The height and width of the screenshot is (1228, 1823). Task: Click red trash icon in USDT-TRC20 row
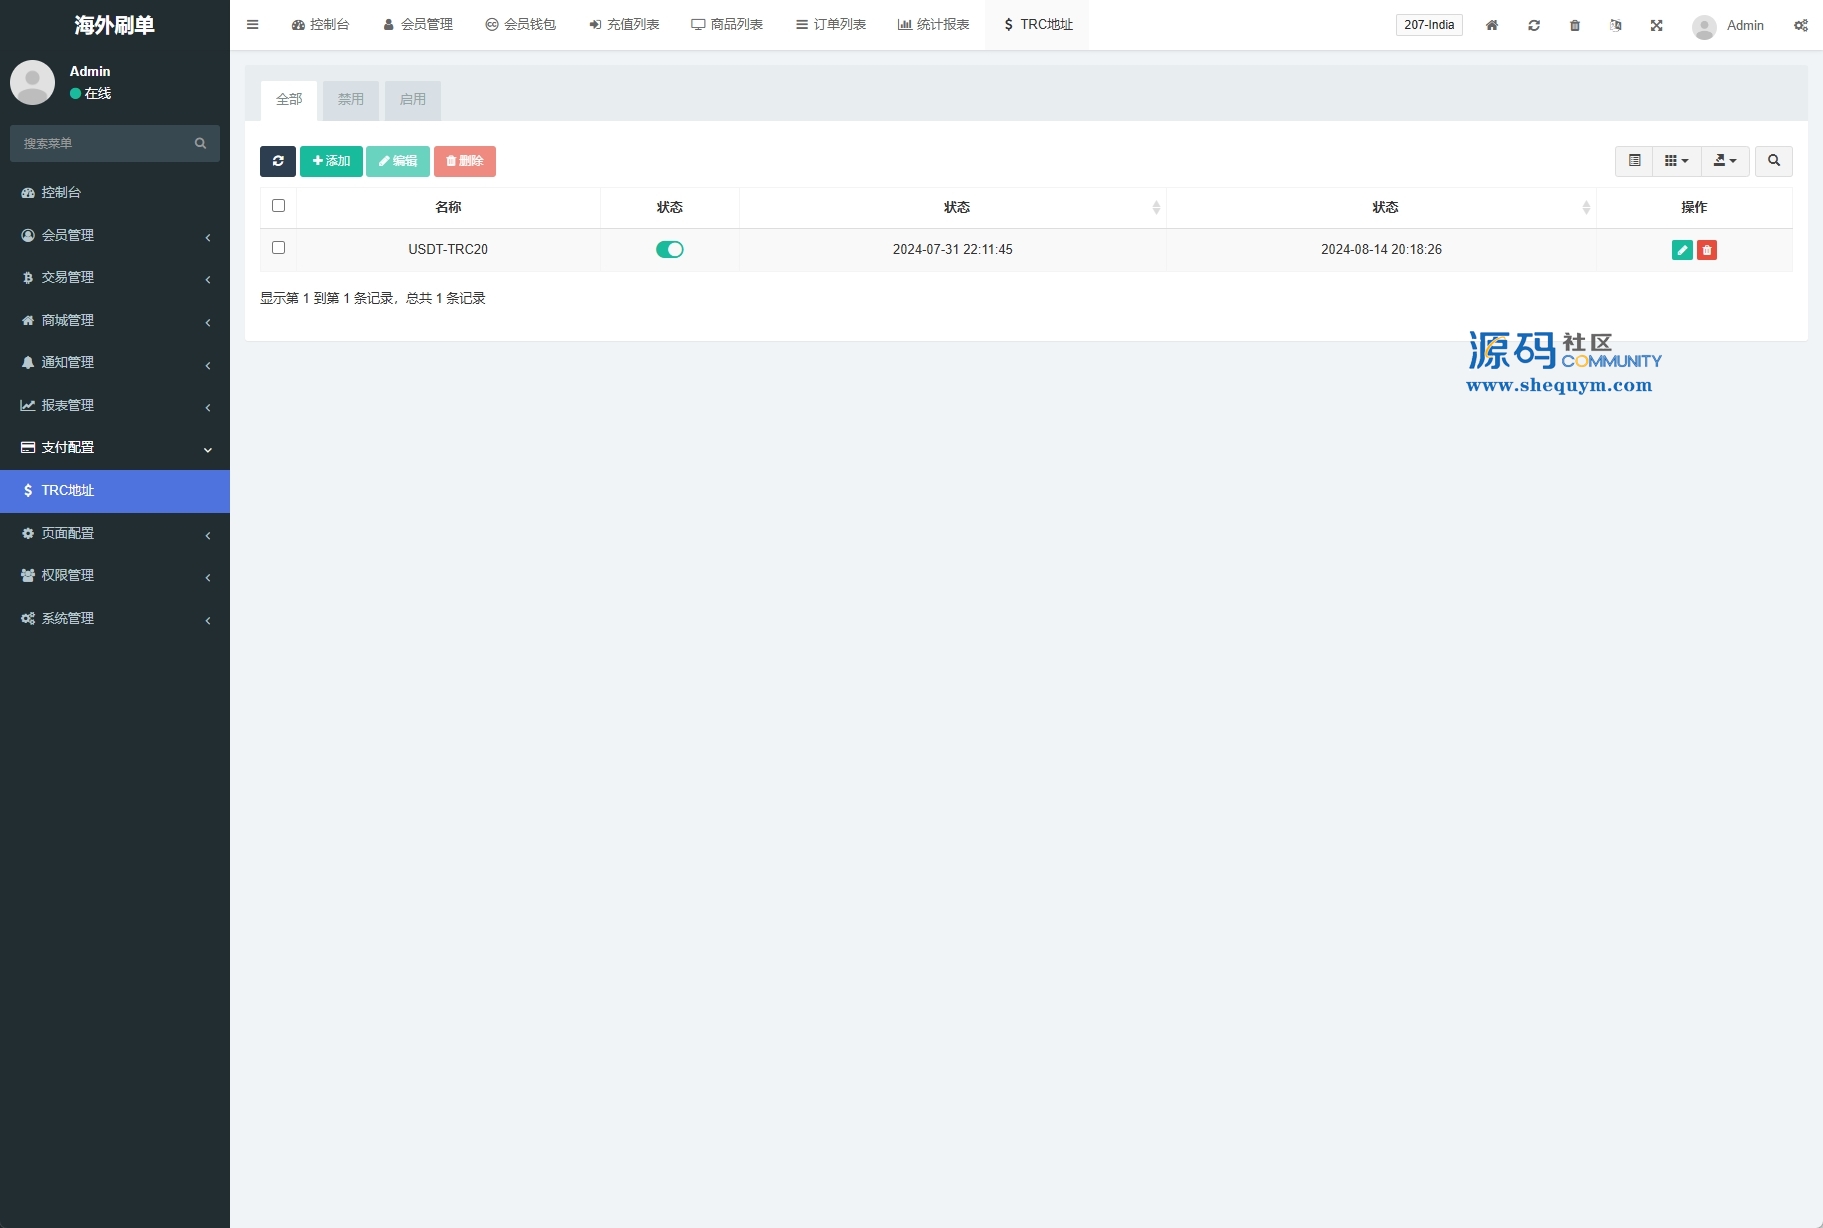tap(1707, 250)
